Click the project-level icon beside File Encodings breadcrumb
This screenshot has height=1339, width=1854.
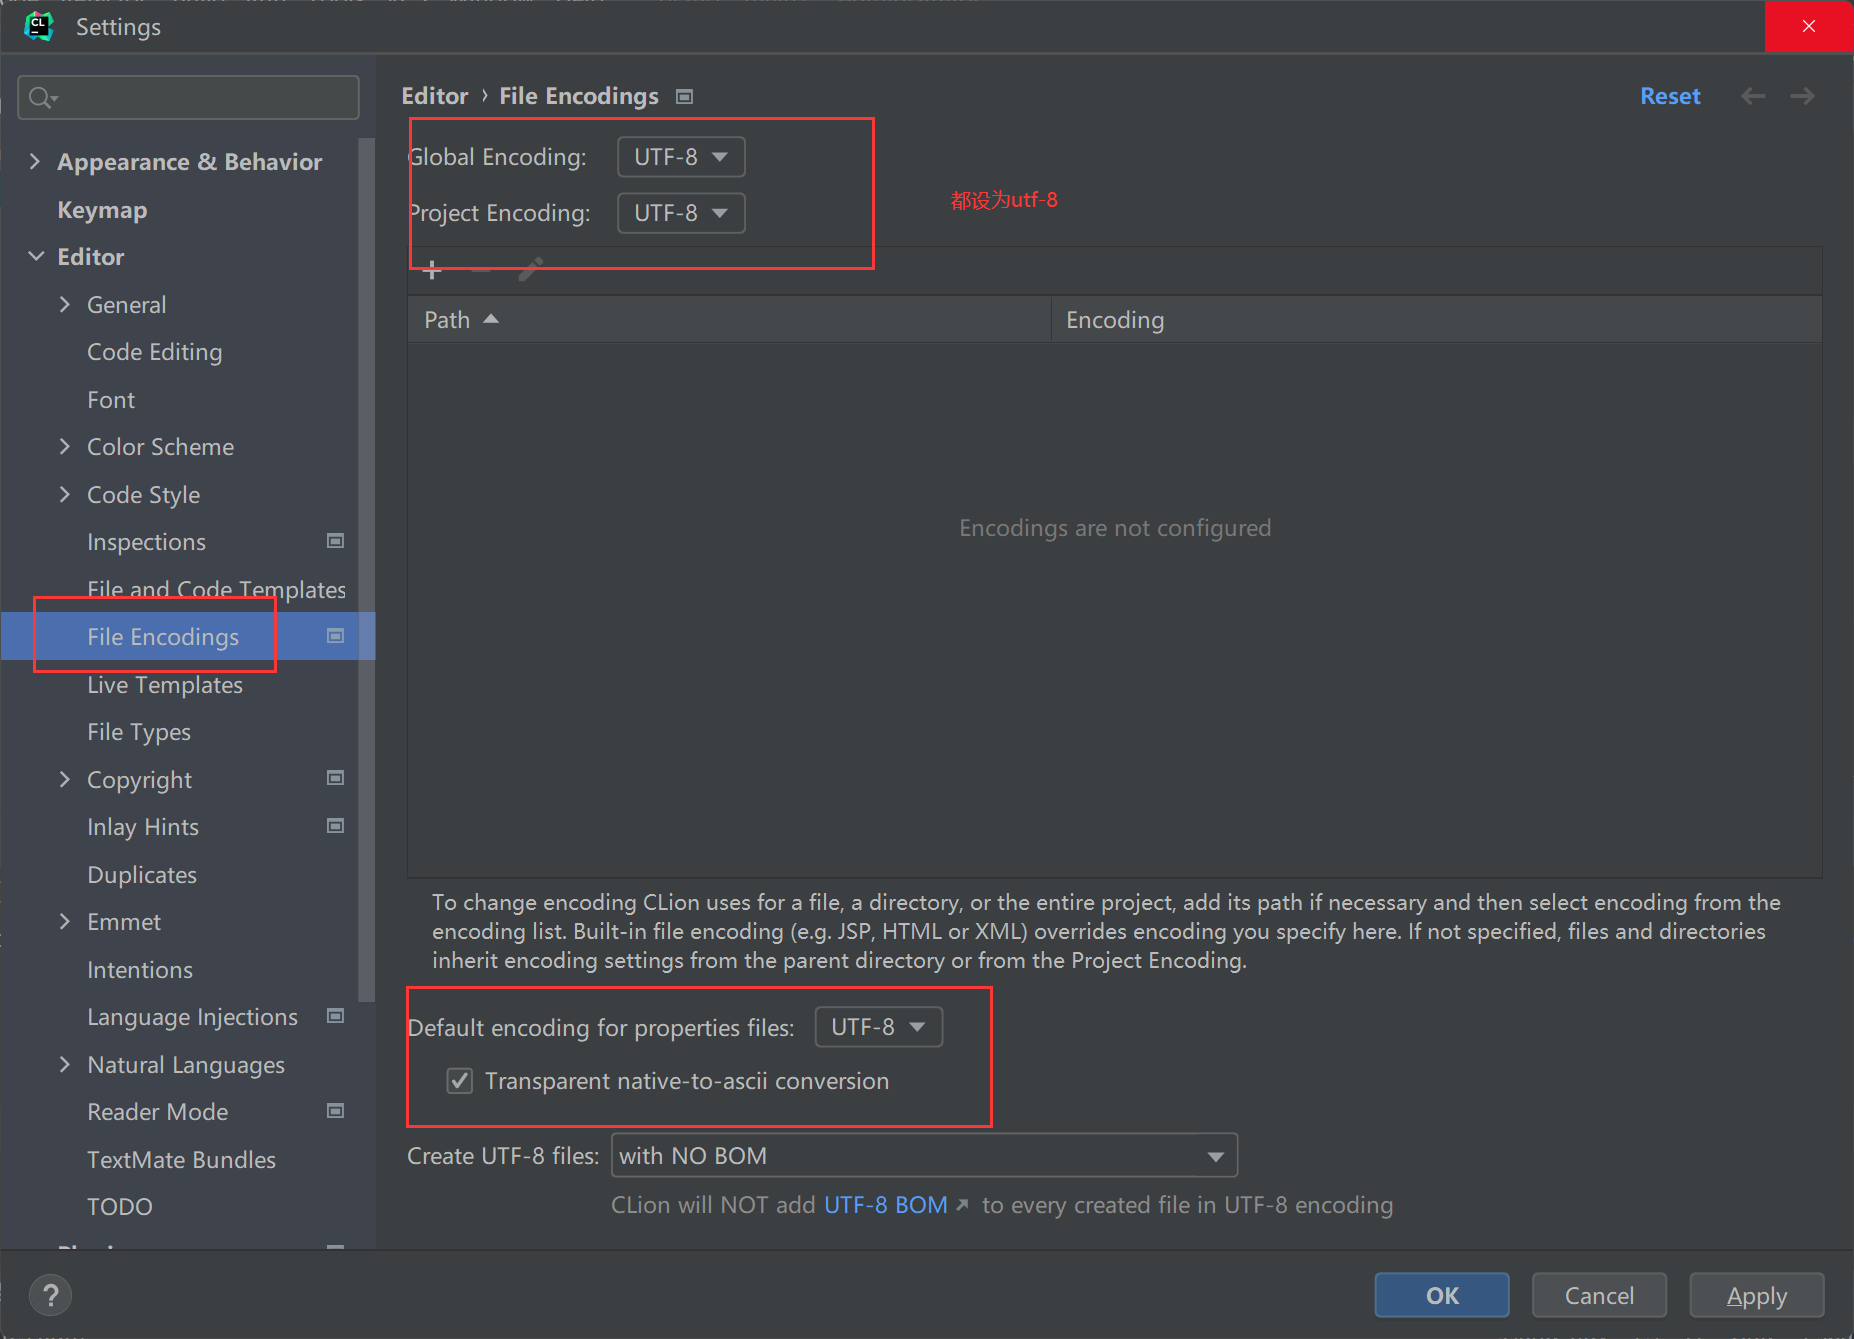pyautogui.click(x=685, y=97)
